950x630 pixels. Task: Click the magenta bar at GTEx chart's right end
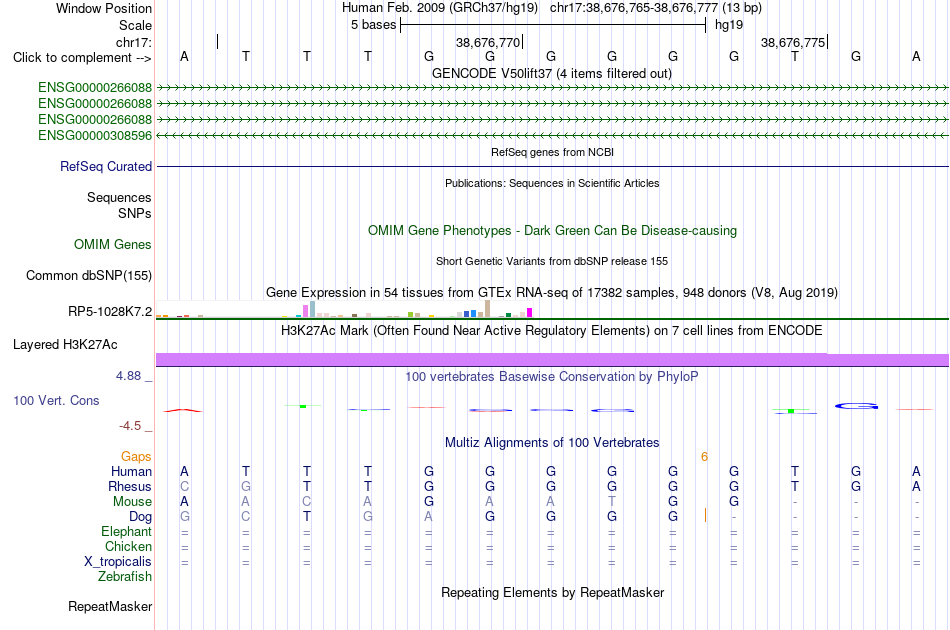click(530, 313)
